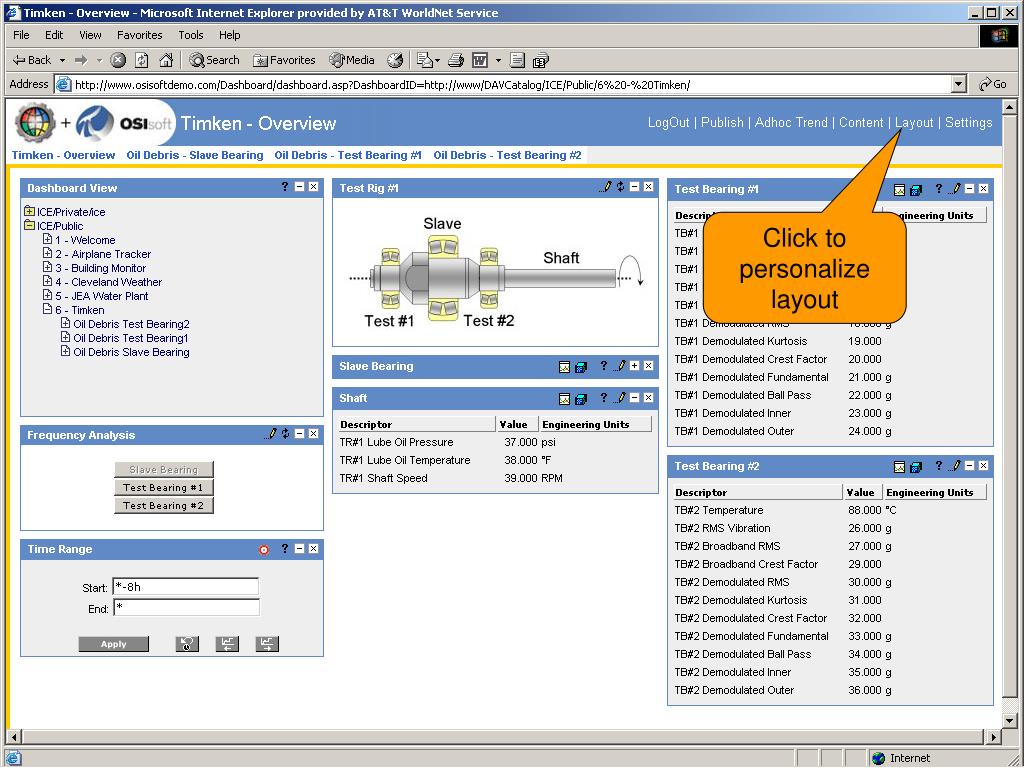Click the browser address URL field
The width and height of the screenshot is (1024, 768).
(503, 84)
